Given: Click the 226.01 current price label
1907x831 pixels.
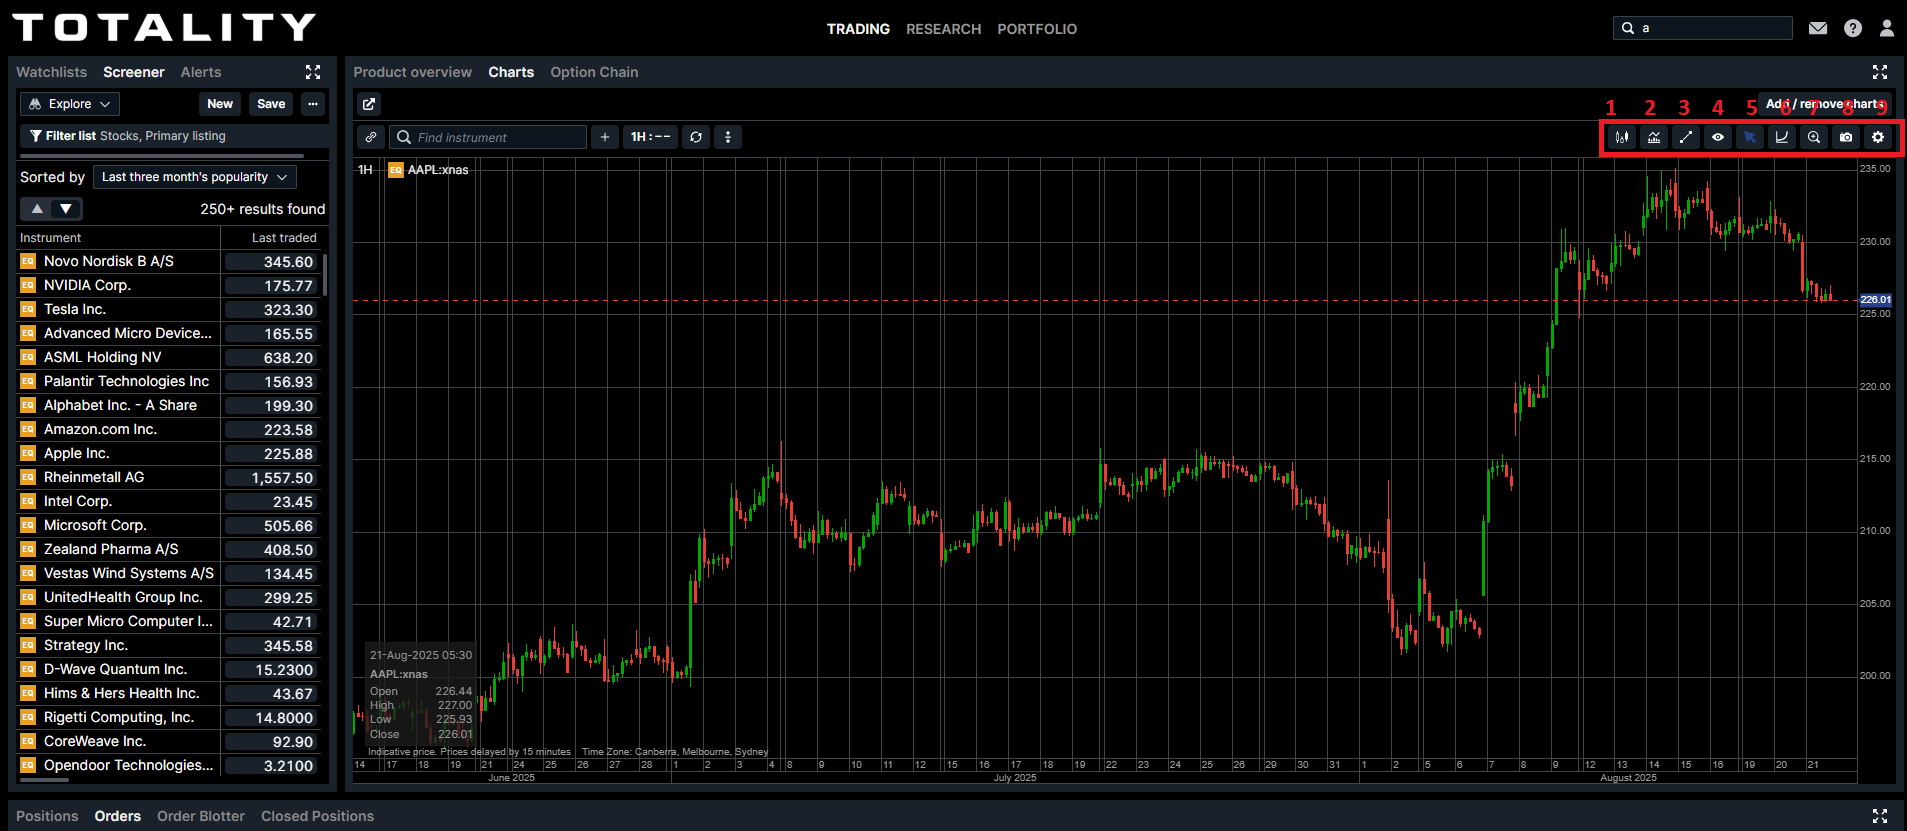Looking at the screenshot, I should (1875, 300).
